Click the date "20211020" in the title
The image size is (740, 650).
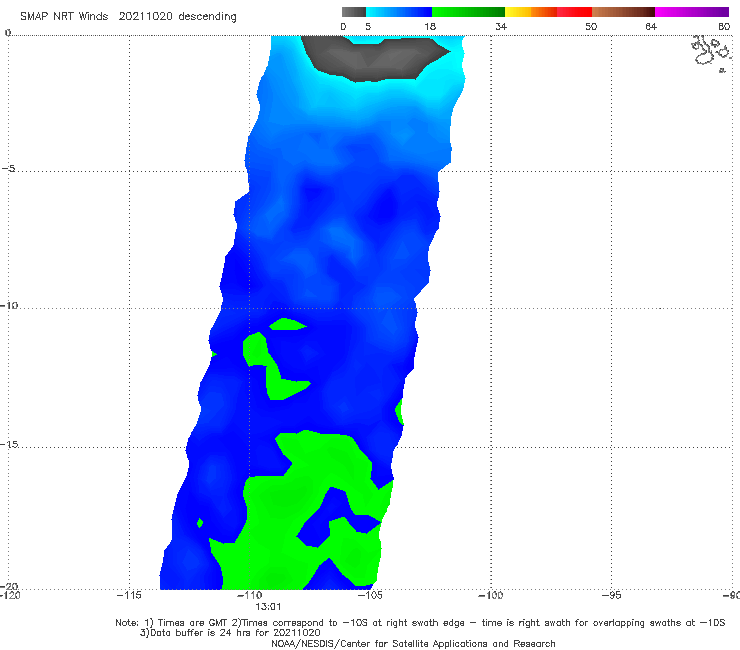point(145,17)
